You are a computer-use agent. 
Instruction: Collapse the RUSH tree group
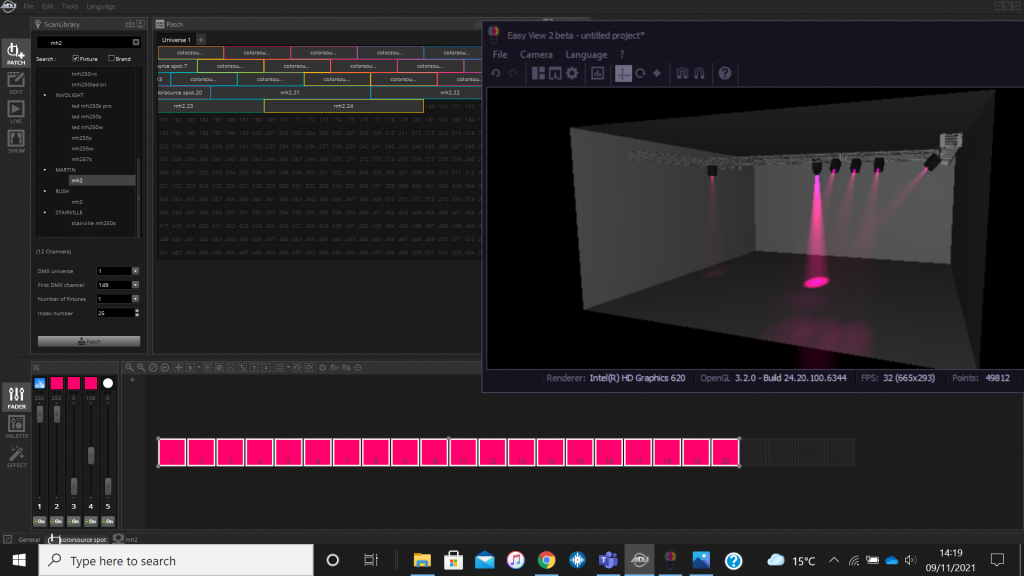(x=45, y=191)
